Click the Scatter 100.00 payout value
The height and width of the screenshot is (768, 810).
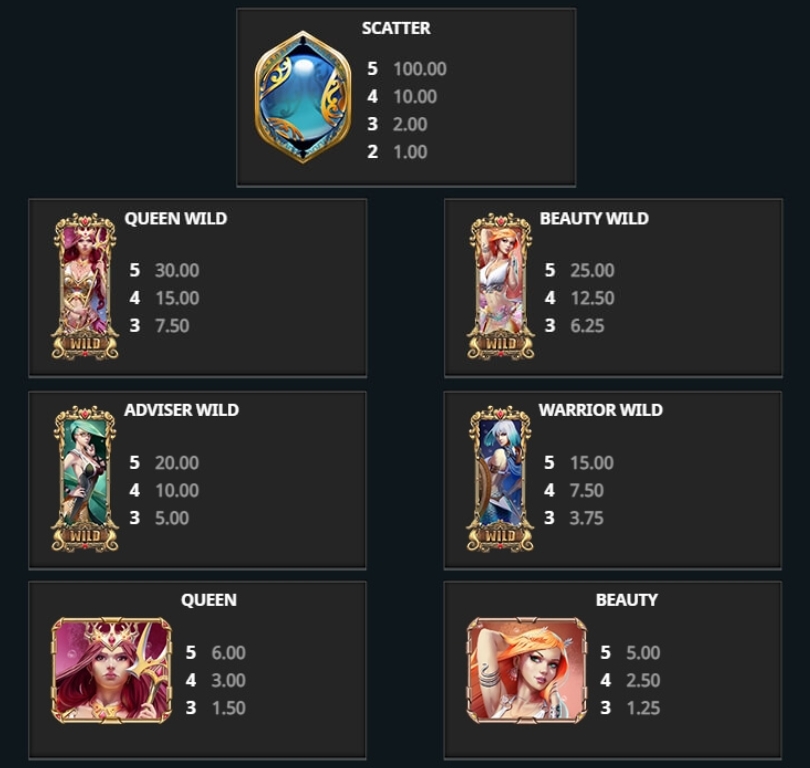coord(420,69)
